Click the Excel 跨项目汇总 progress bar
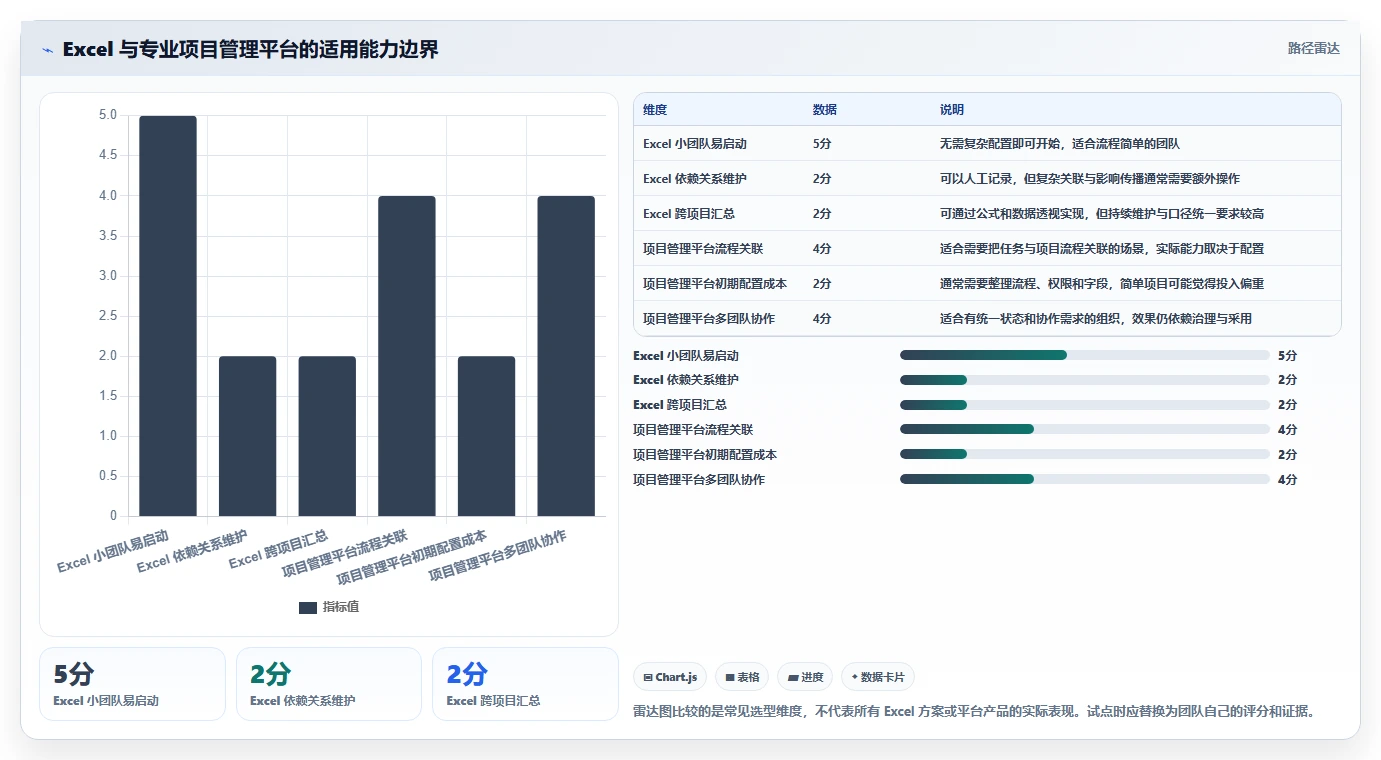Image resolution: width=1381 pixels, height=760 pixels. pos(1085,405)
